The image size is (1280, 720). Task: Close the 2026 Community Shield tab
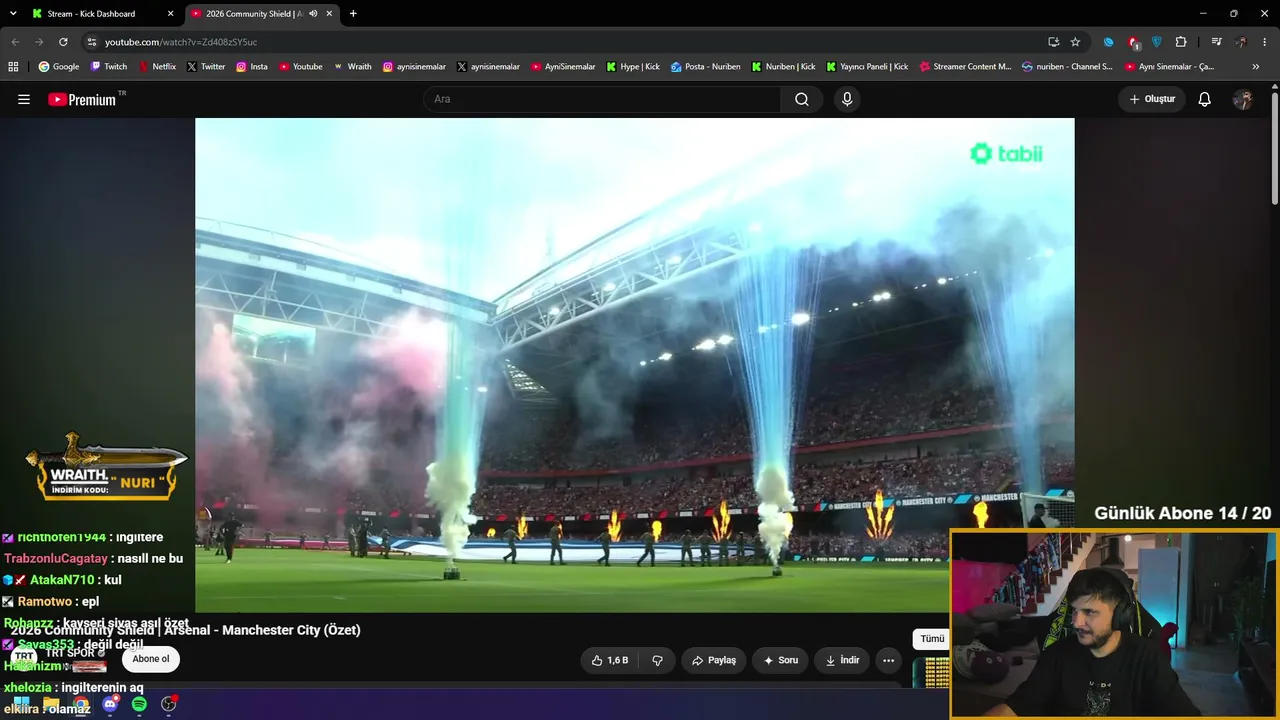point(329,14)
